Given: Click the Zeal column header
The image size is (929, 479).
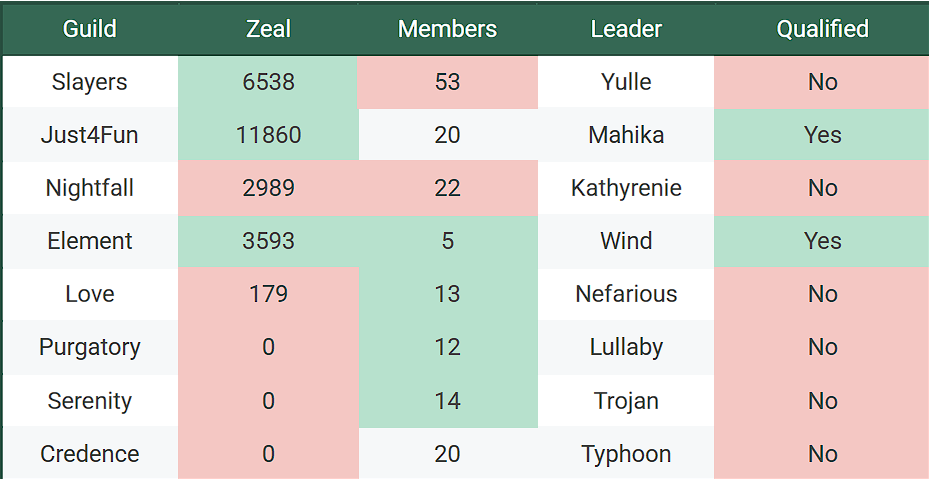Looking at the screenshot, I should point(268,29).
